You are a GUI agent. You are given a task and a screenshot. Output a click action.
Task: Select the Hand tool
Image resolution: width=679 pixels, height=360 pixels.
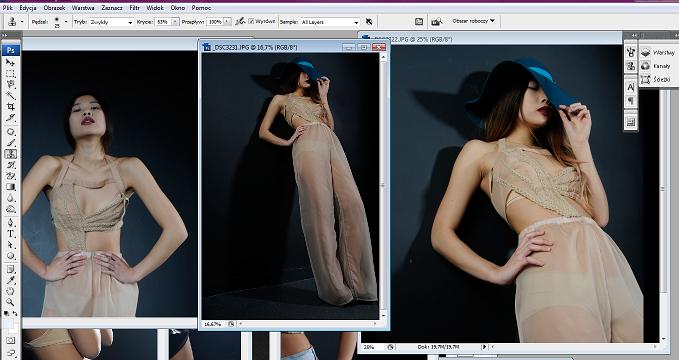click(x=10, y=291)
